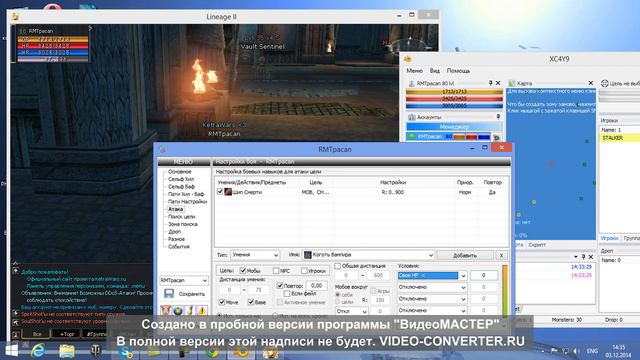Open the RMTpacan profile dropdown
Viewport: 640px width, 360px height.
pos(184,280)
